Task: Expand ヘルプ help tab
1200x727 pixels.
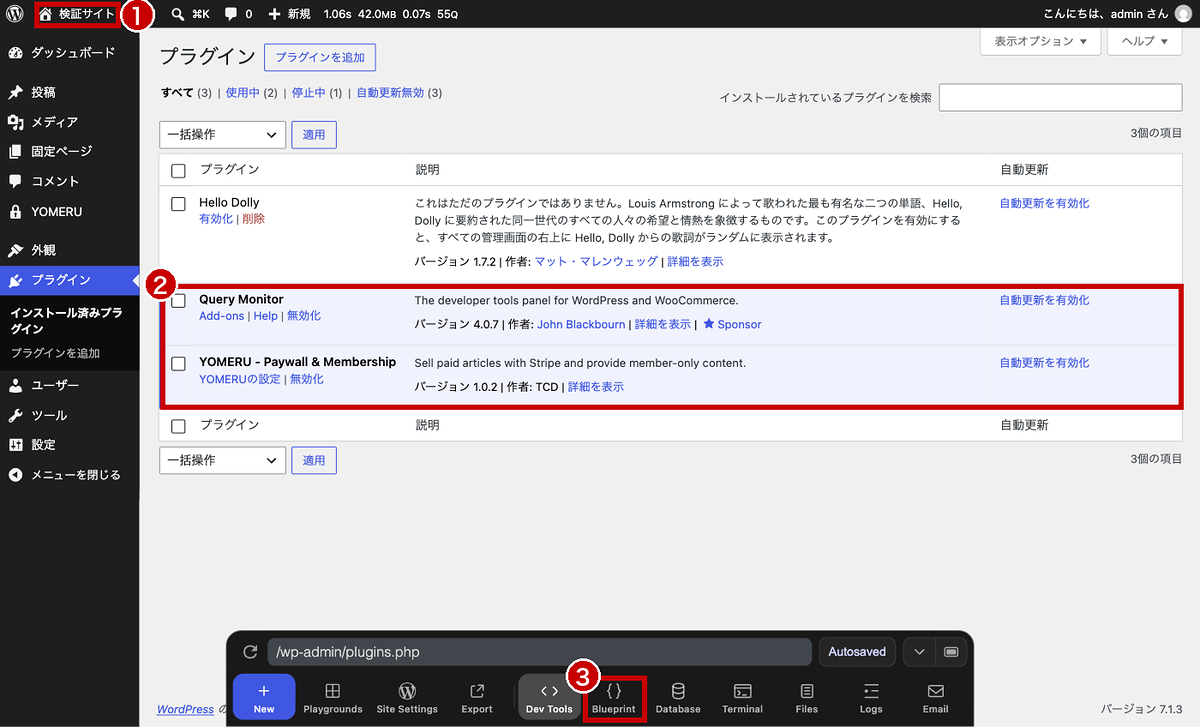Action: 1145,41
